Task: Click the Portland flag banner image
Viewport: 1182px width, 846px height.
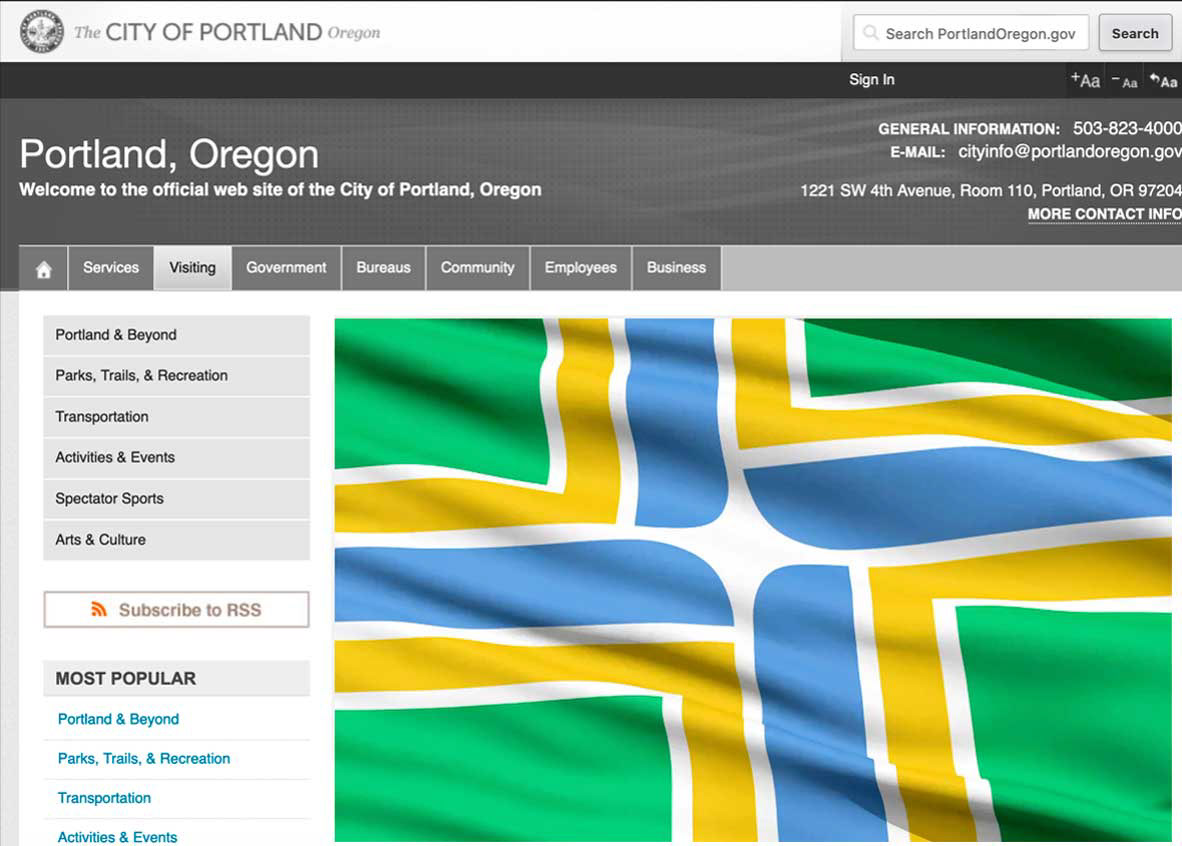Action: tap(753, 580)
